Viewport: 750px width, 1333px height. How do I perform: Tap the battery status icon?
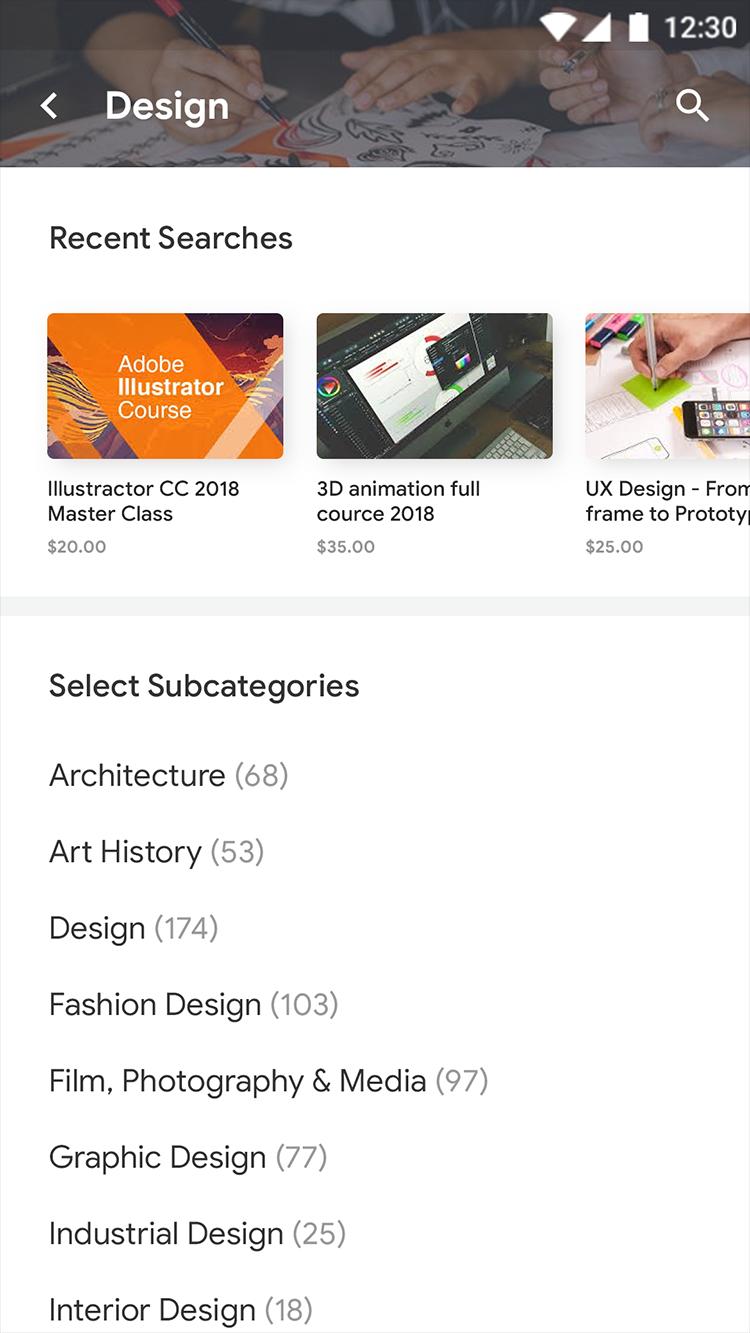(x=637, y=27)
